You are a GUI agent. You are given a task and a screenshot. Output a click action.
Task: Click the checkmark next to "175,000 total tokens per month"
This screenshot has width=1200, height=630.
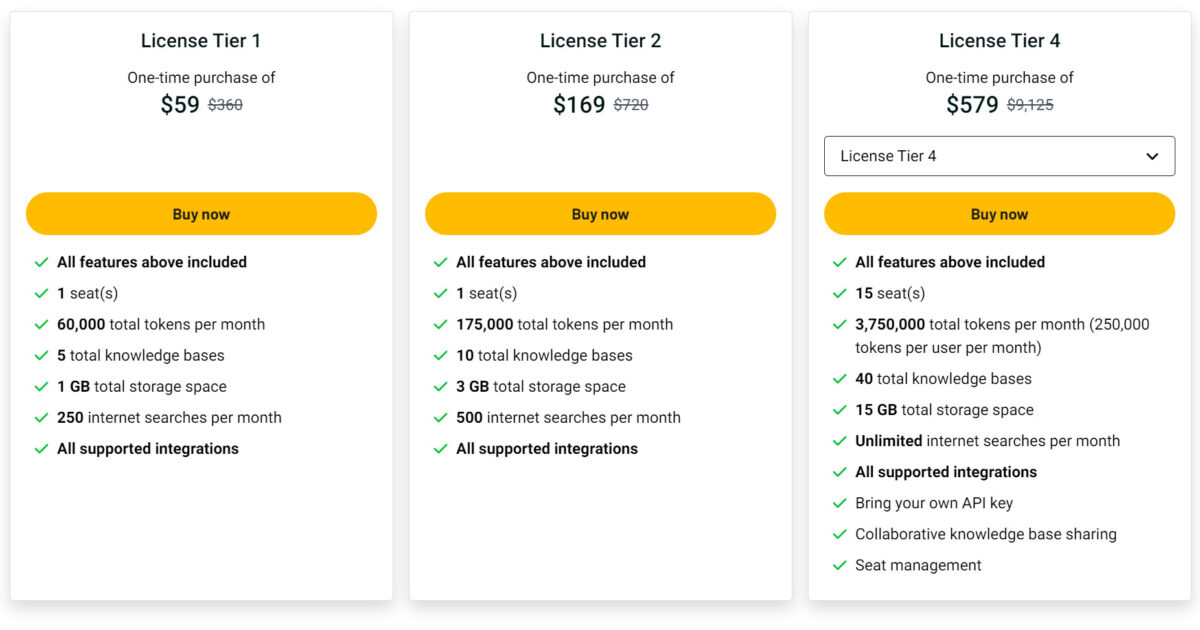click(x=441, y=324)
